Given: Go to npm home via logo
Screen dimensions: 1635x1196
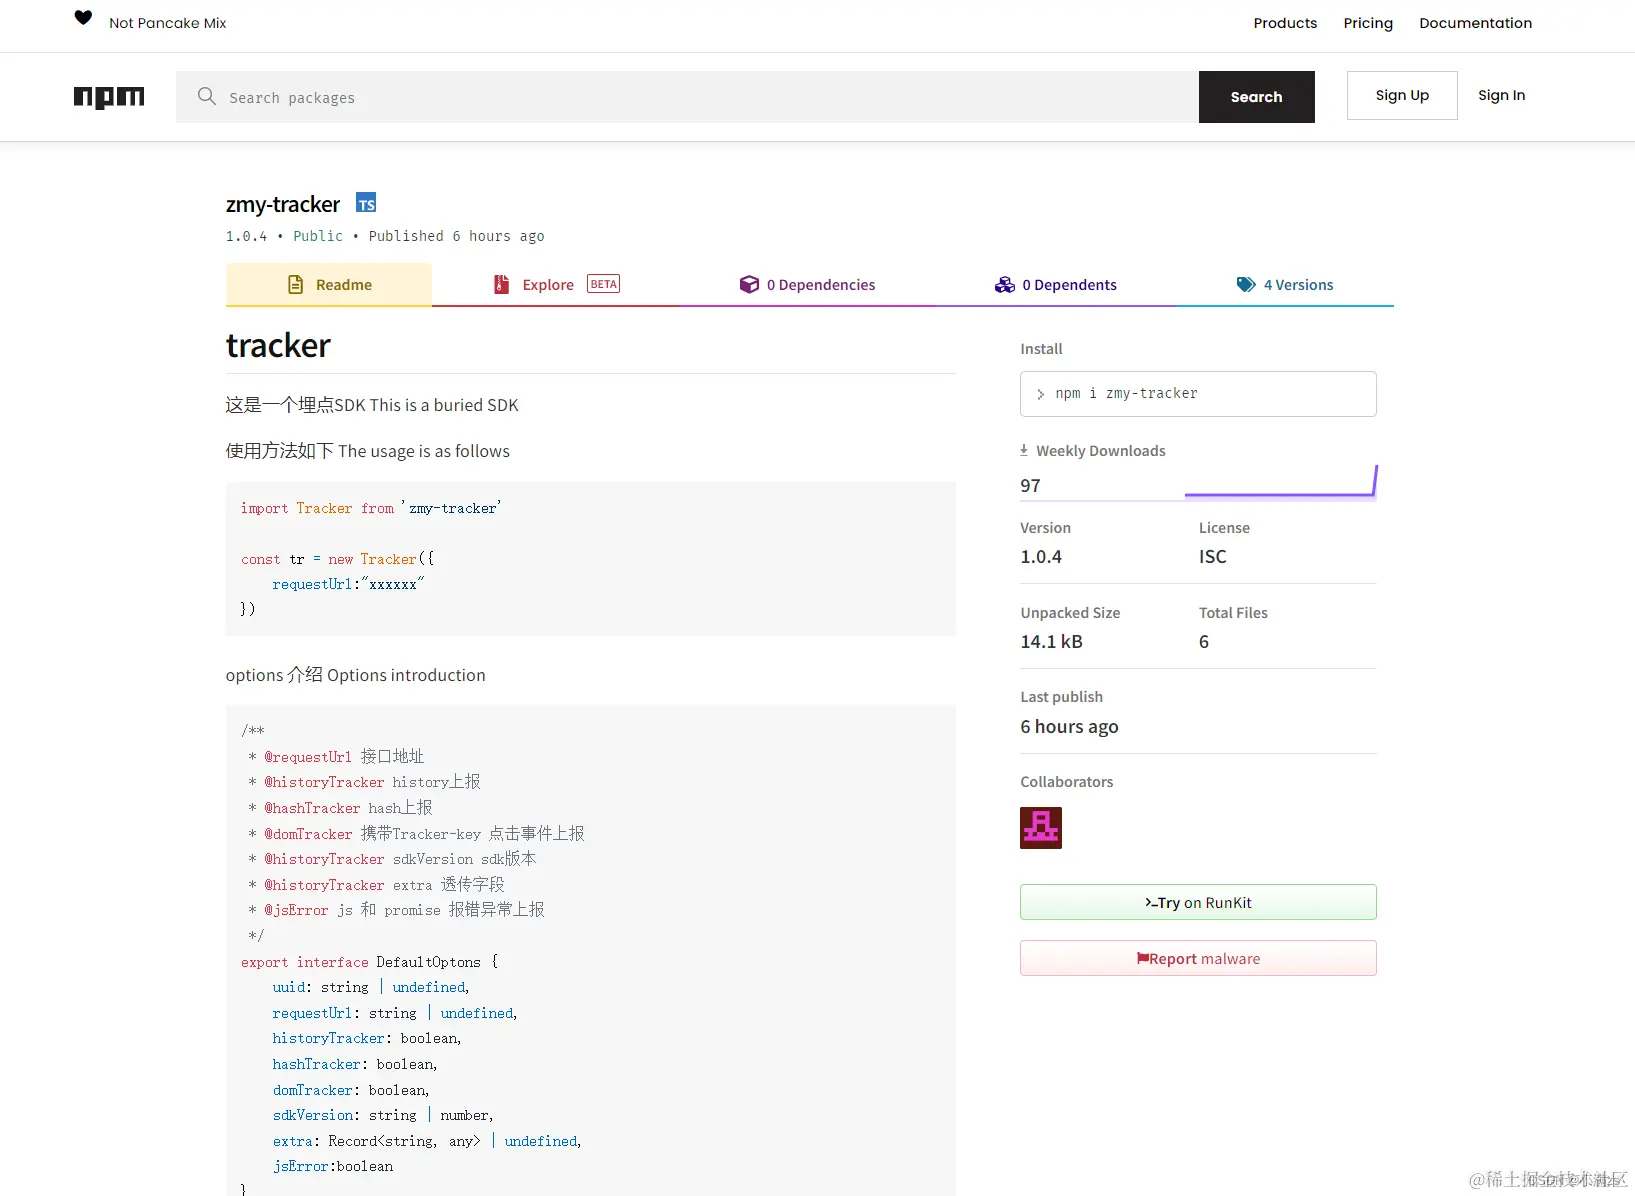Looking at the screenshot, I should [109, 97].
